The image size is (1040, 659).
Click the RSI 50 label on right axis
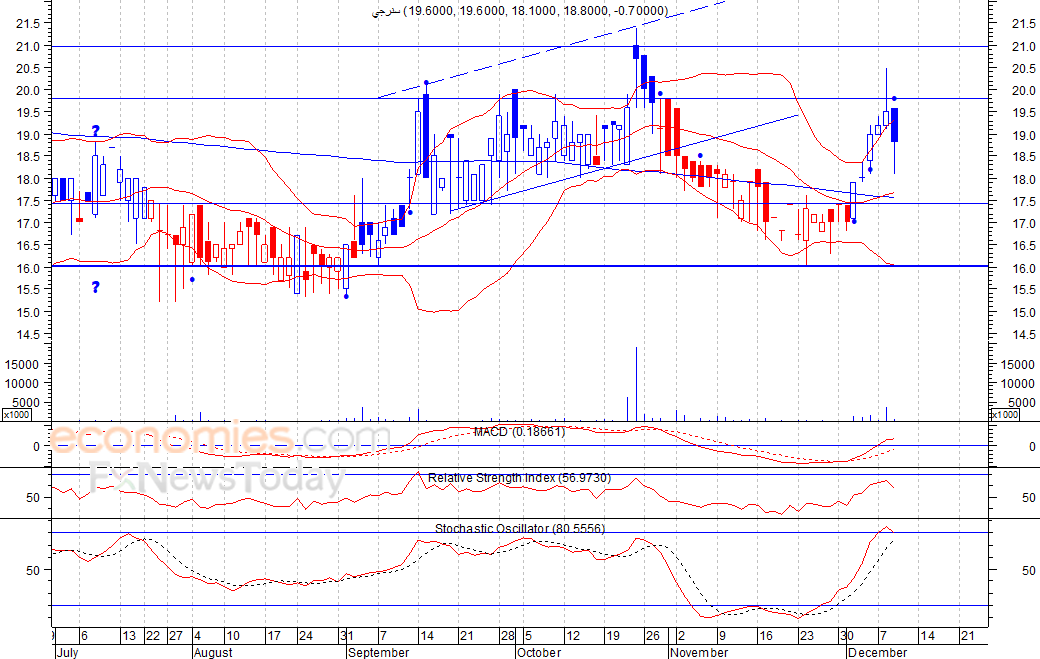pyautogui.click(x=1028, y=497)
